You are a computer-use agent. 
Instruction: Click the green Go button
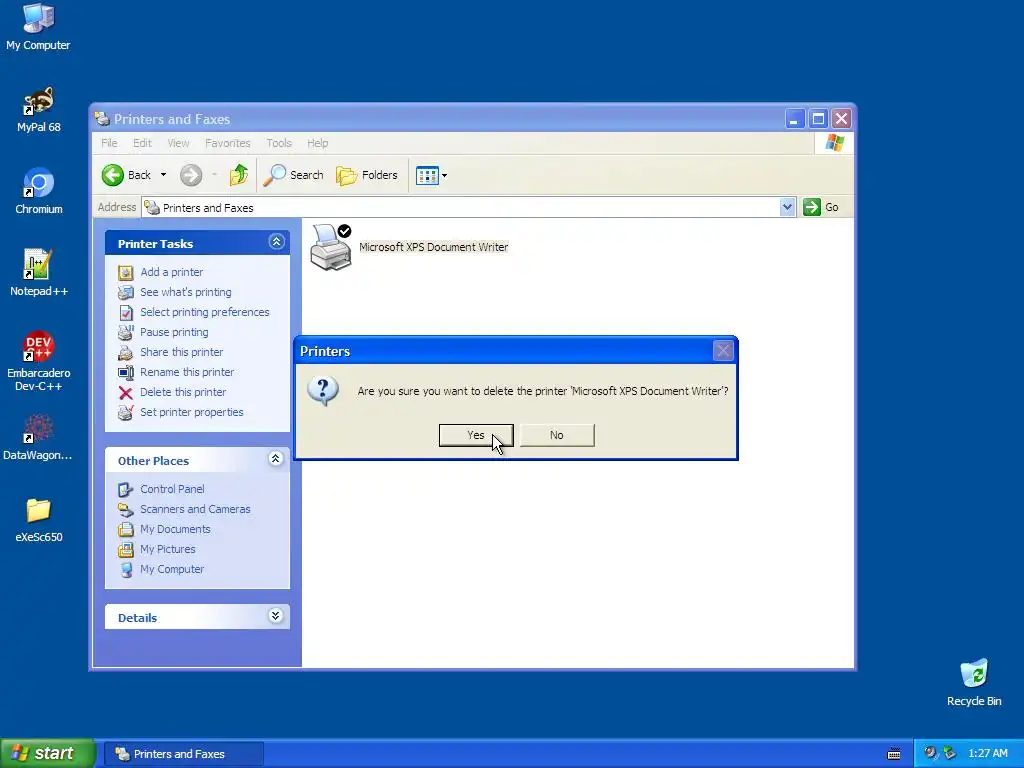click(x=821, y=207)
